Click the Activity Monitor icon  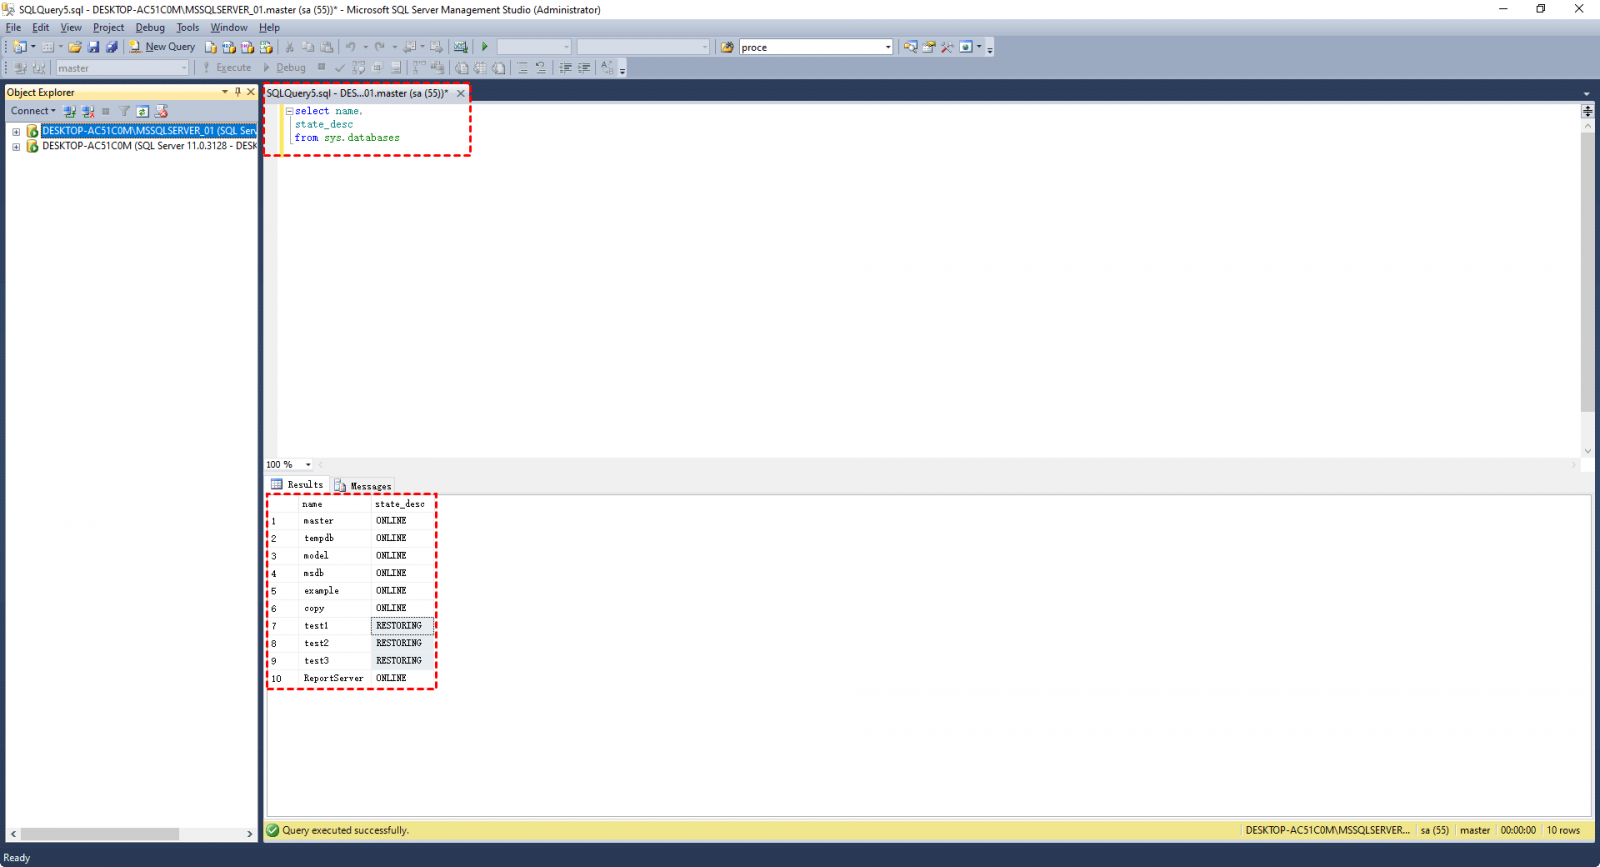(460, 47)
